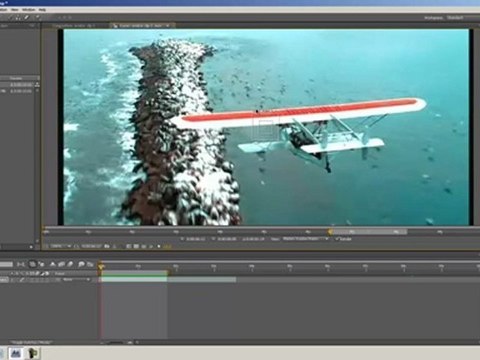Open the Graph Editor from the timeline
This screenshot has height=360, width=480.
pos(90,265)
